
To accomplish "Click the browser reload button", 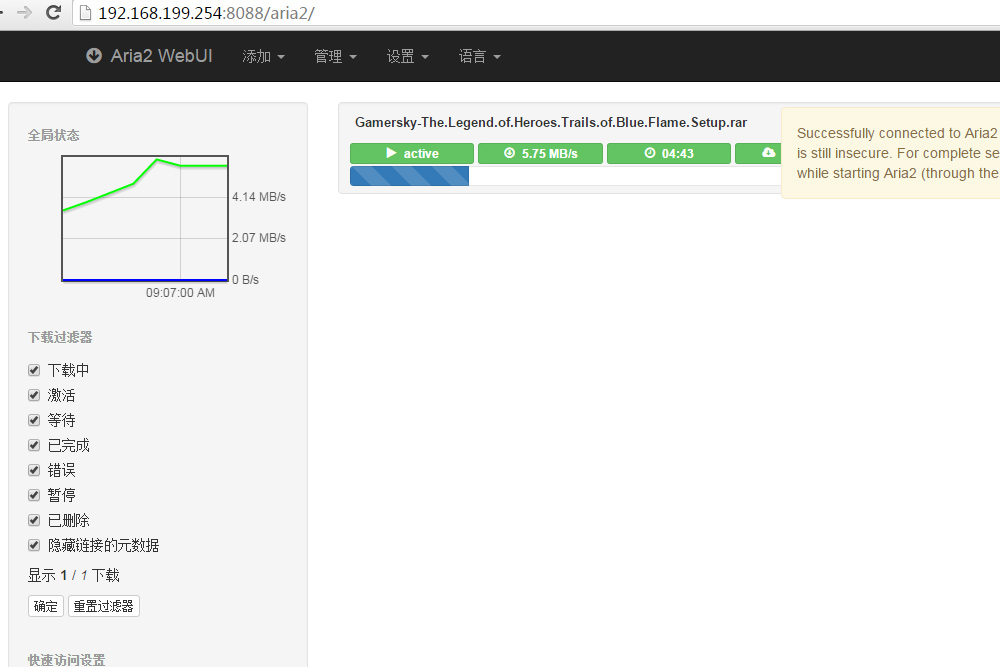I will coord(54,13).
